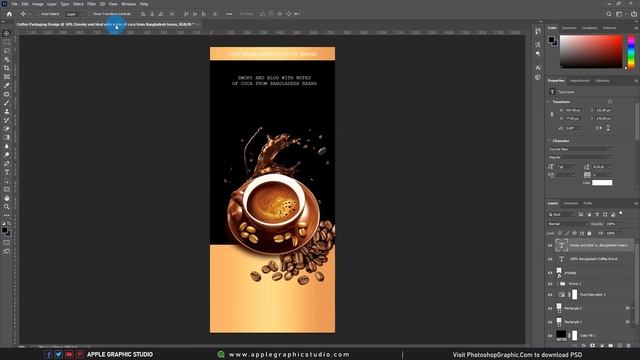The width and height of the screenshot is (640, 360).
Task: Open the Facebook icon in bottom banner
Action: [48, 355]
